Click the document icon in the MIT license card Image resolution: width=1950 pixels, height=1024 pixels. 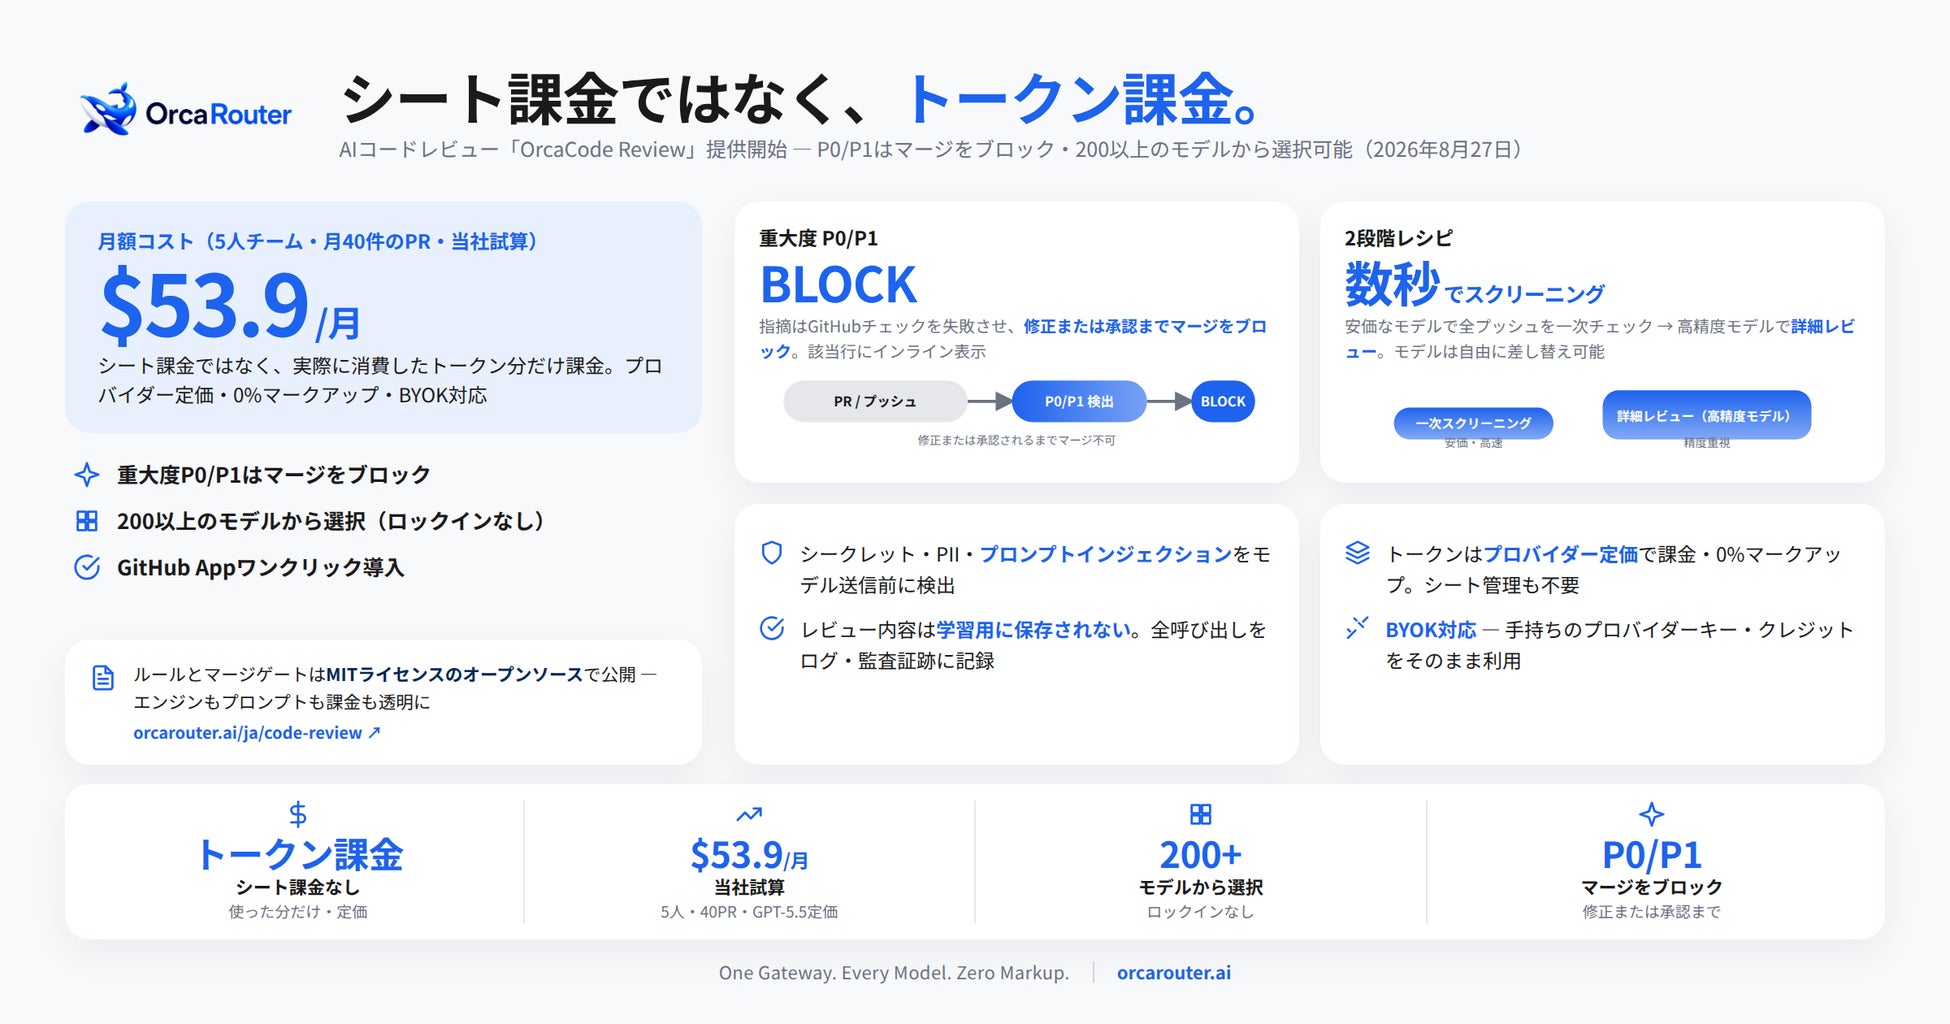click(103, 677)
